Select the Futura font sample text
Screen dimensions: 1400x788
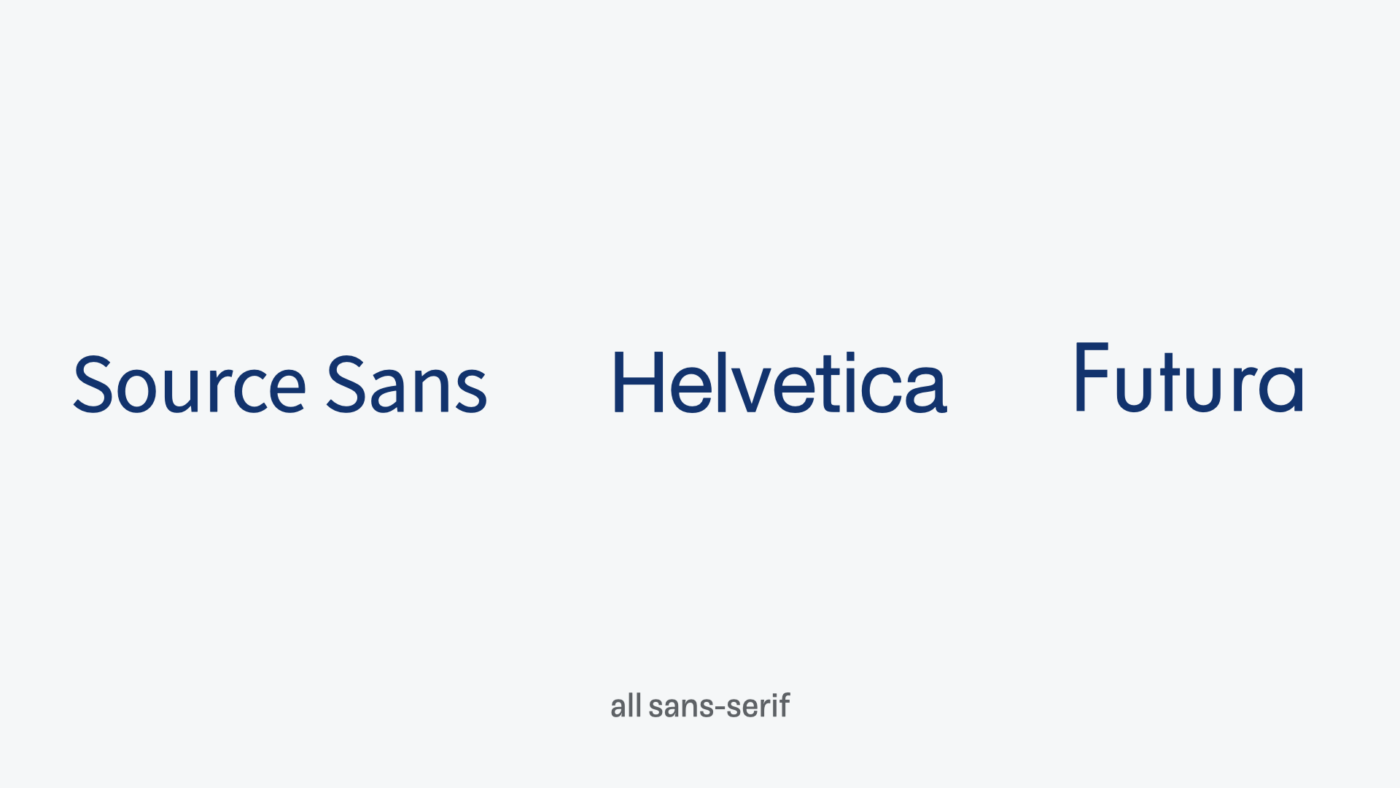point(1189,377)
